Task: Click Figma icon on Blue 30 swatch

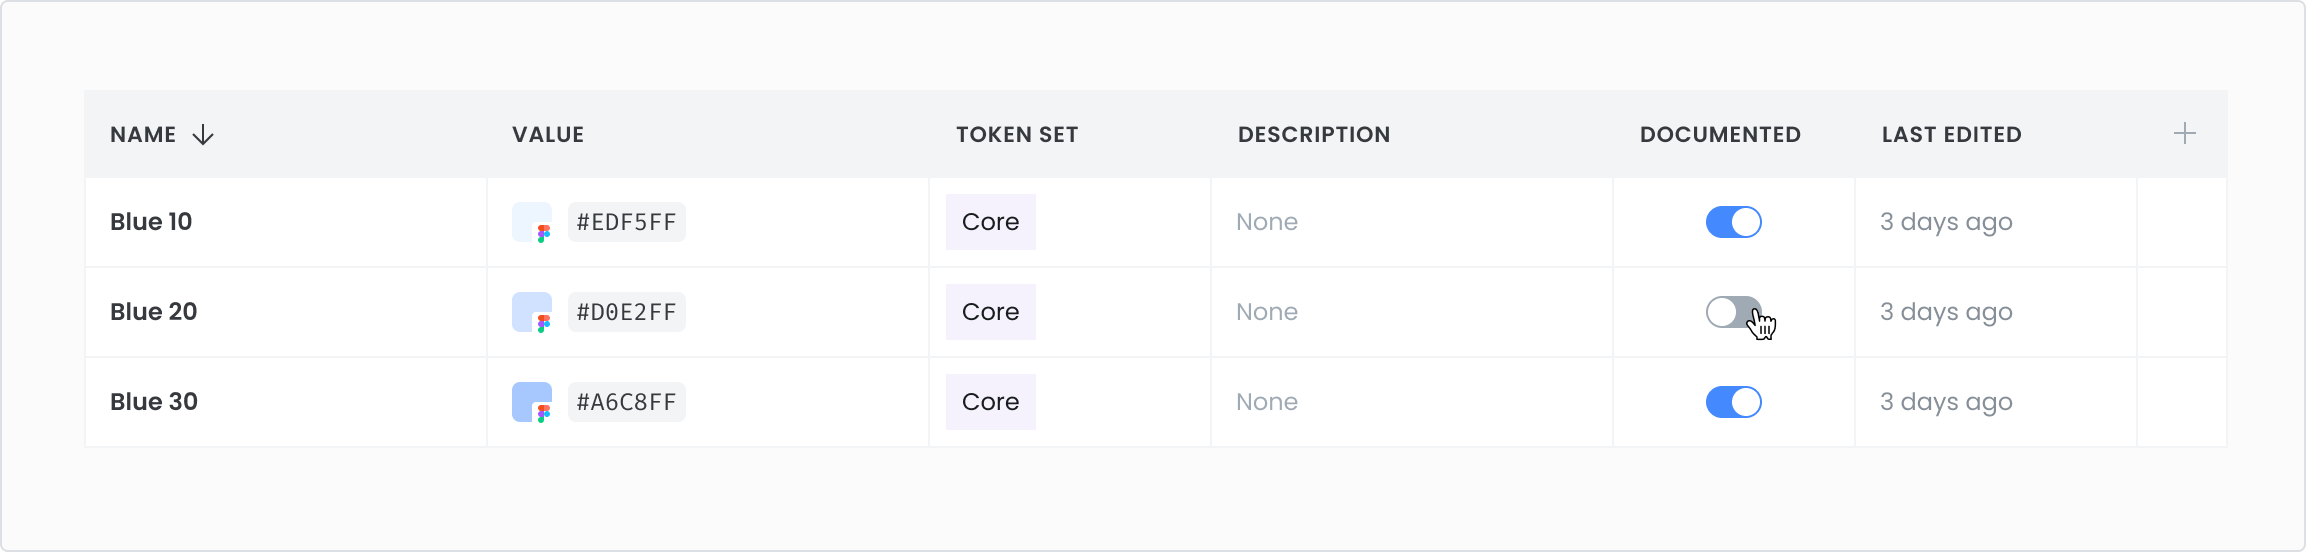Action: pyautogui.click(x=544, y=414)
